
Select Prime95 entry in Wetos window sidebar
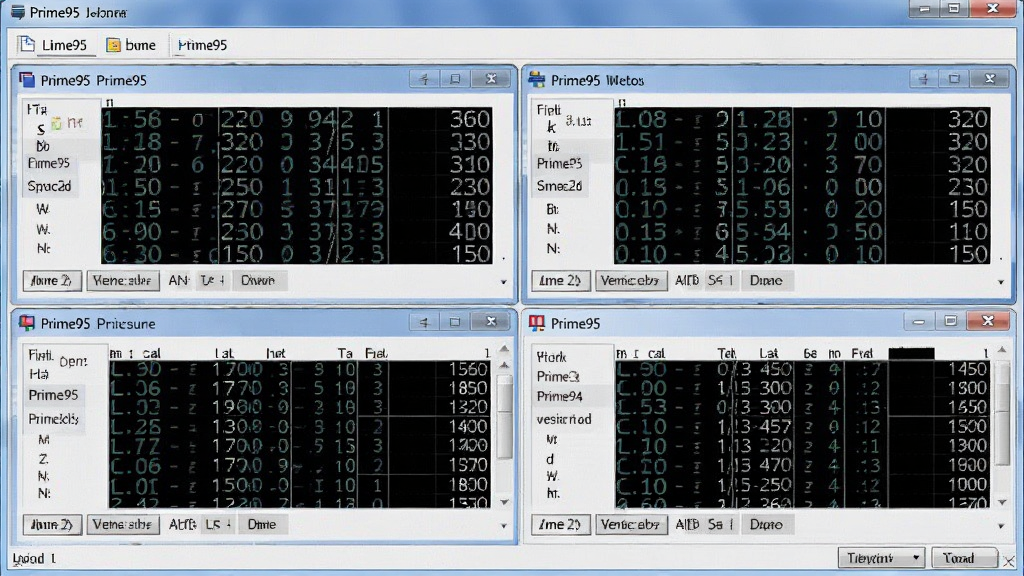[x=559, y=163]
